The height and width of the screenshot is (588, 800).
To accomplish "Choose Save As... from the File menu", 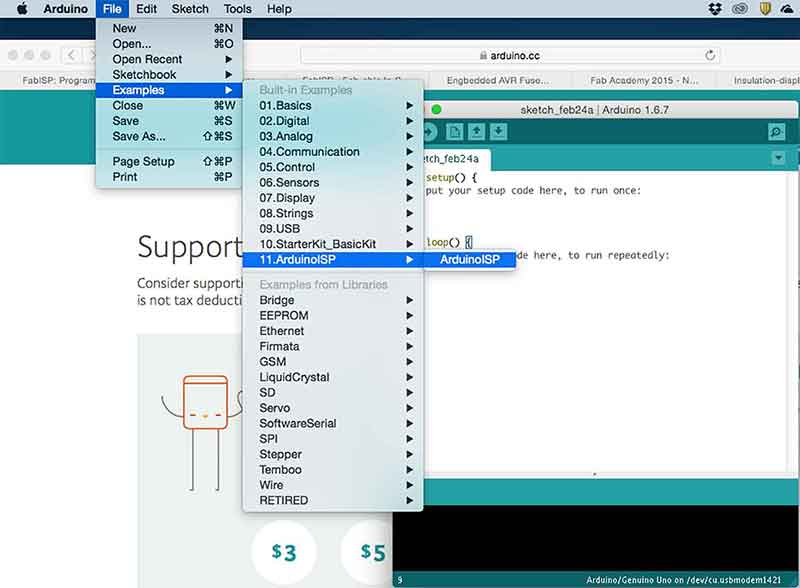I will [x=169, y=136].
